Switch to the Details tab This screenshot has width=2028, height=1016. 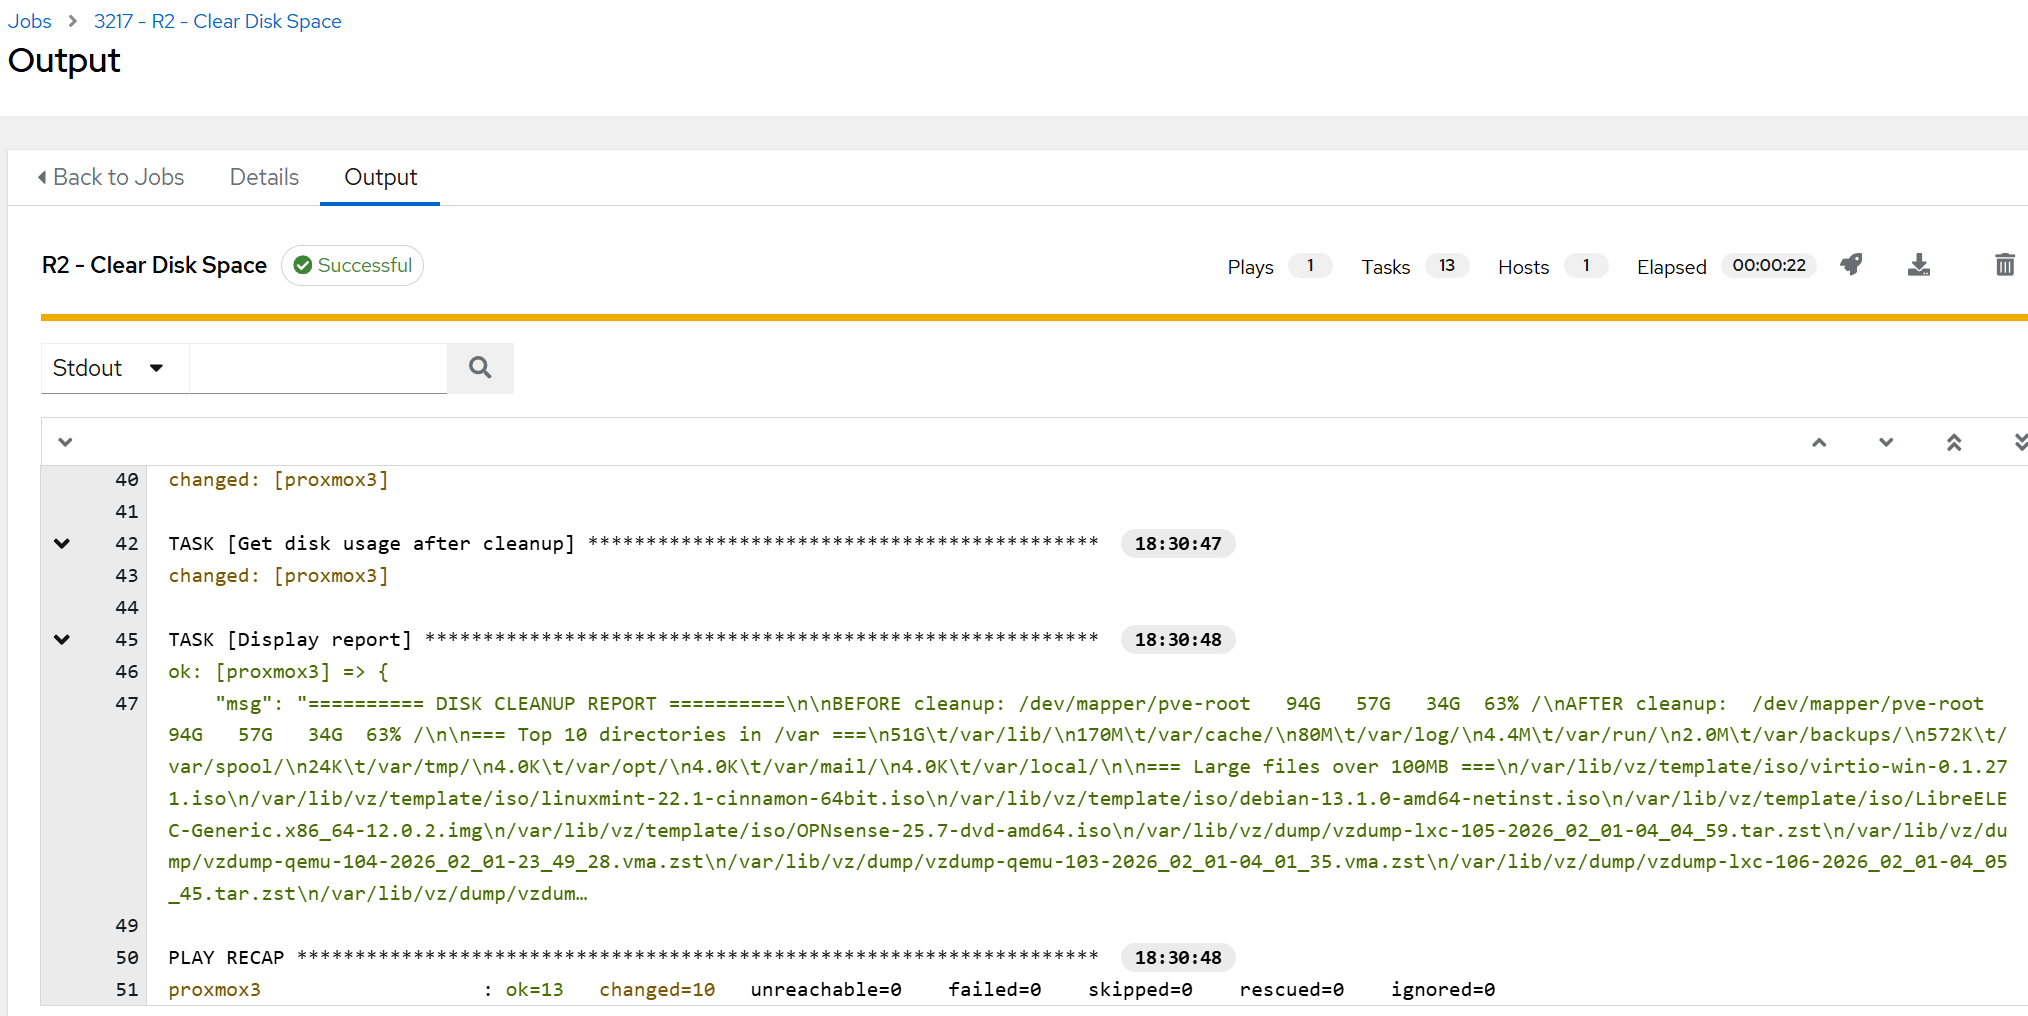(x=264, y=177)
